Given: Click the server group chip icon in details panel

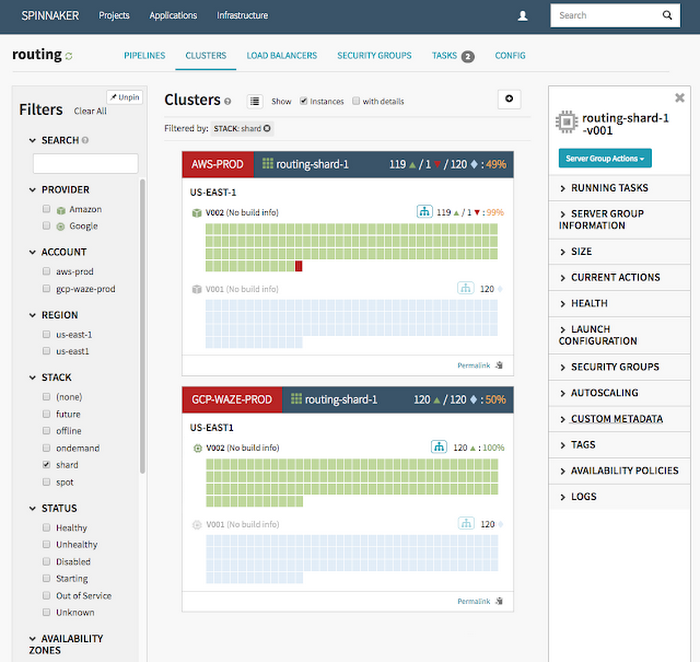Looking at the screenshot, I should tap(567, 121).
